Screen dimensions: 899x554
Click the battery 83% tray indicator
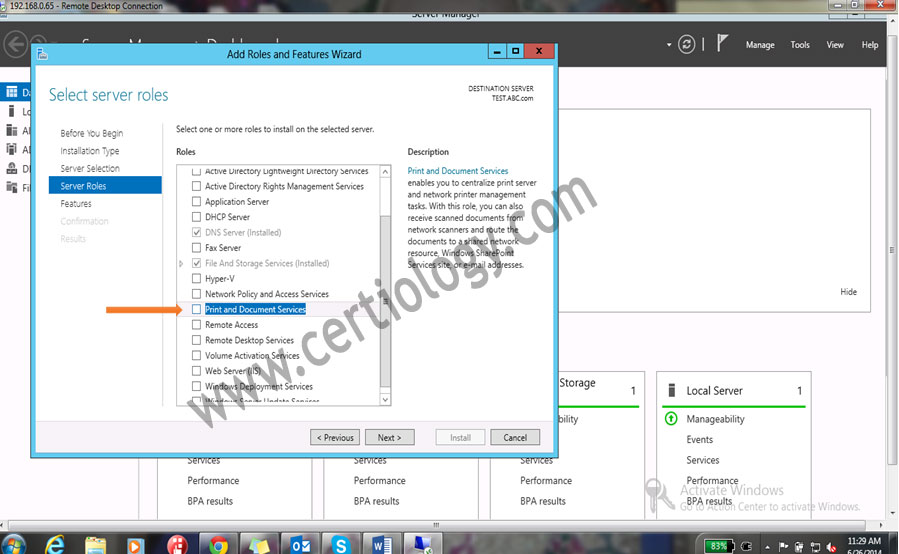point(719,546)
